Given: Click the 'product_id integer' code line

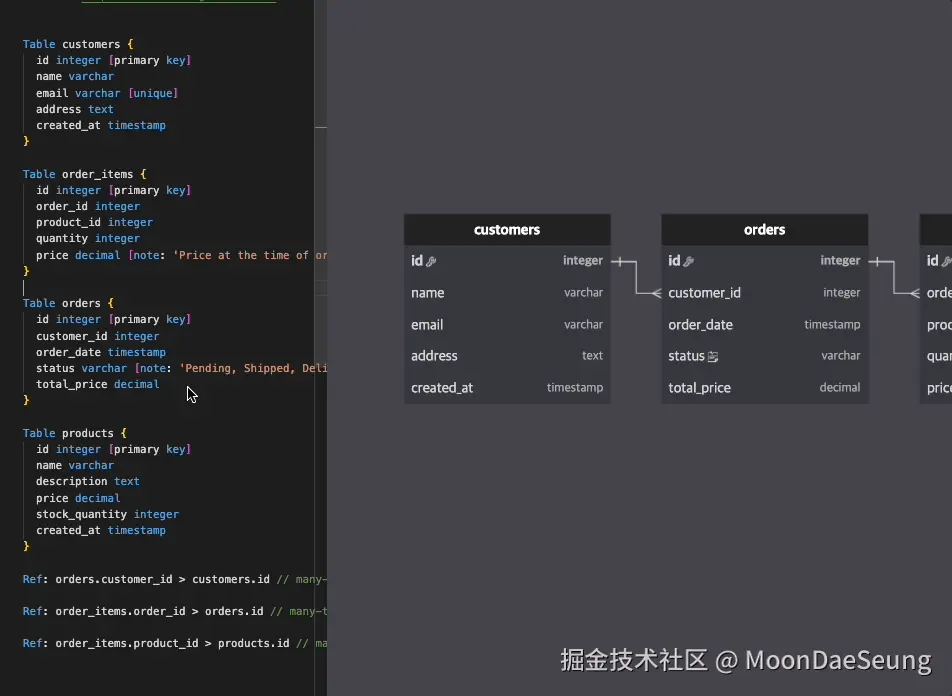Looking at the screenshot, I should pos(94,222).
